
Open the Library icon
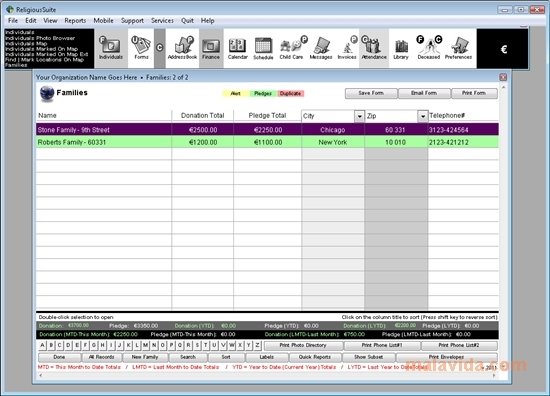pyautogui.click(x=401, y=48)
